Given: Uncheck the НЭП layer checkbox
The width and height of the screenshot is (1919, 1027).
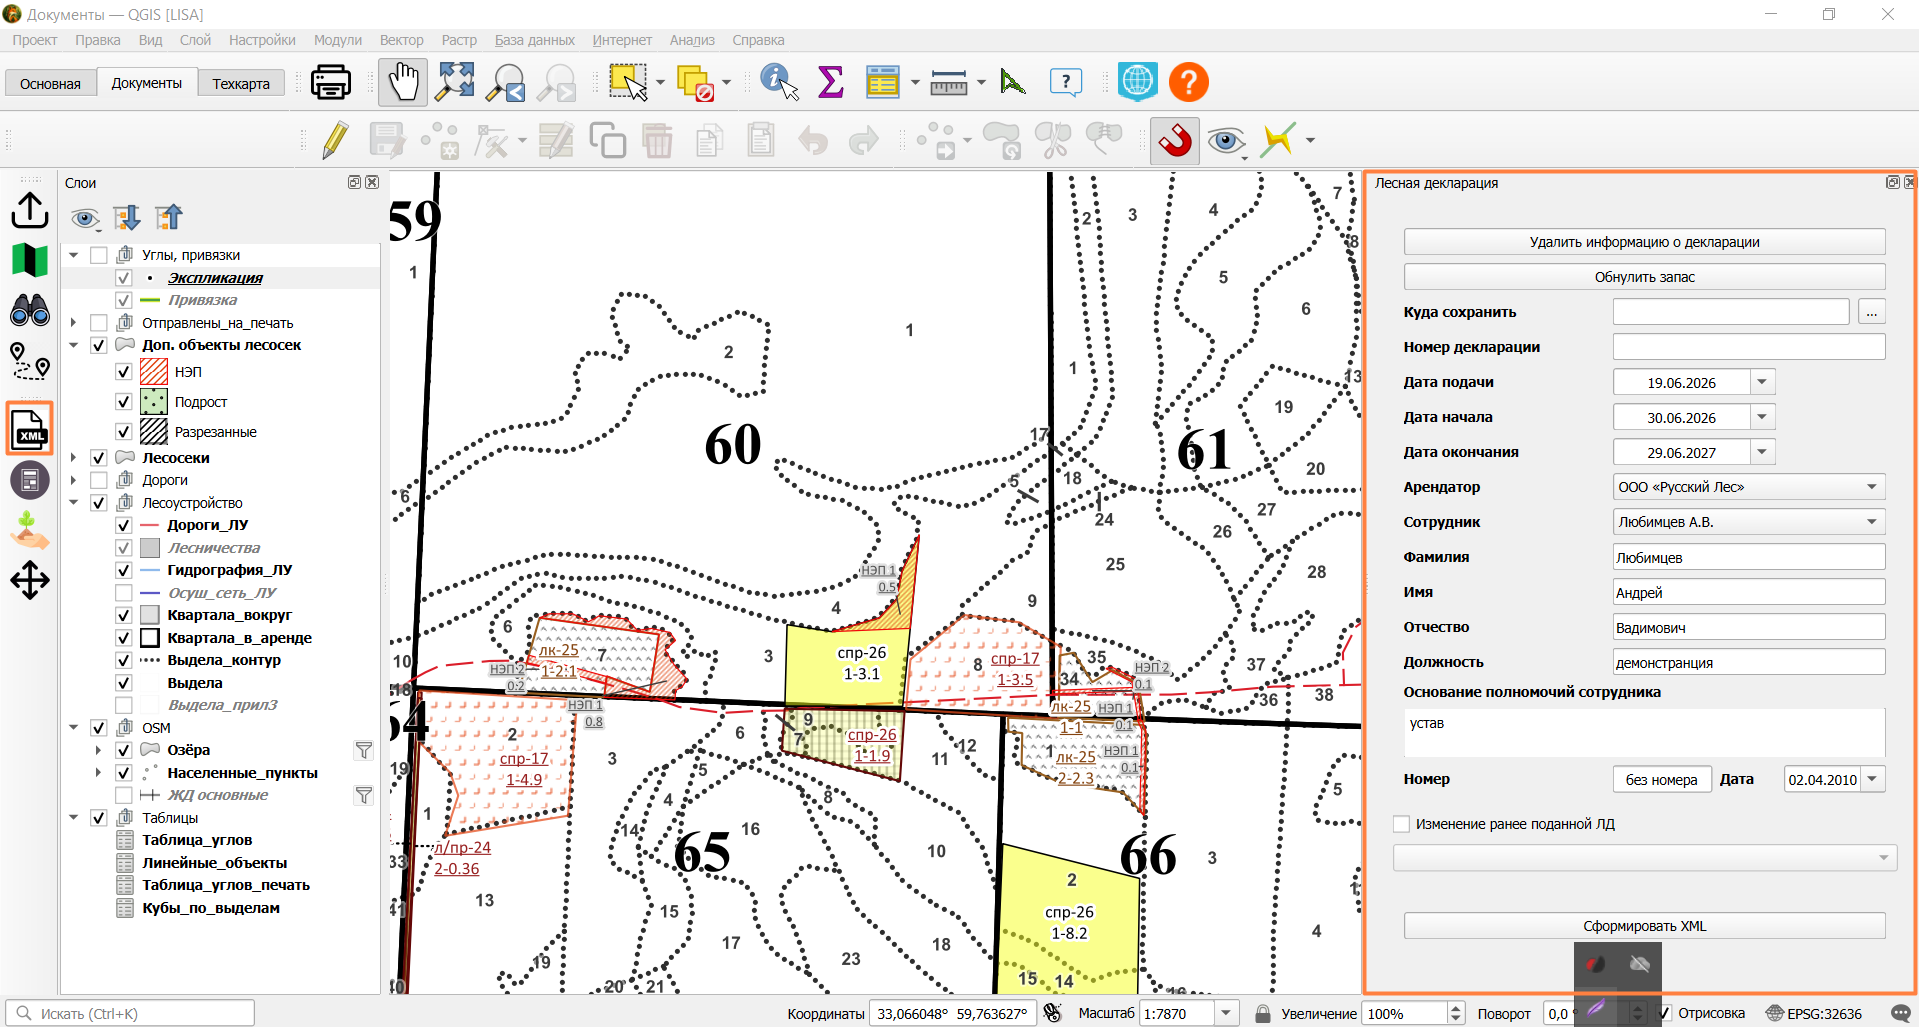Looking at the screenshot, I should coord(124,372).
